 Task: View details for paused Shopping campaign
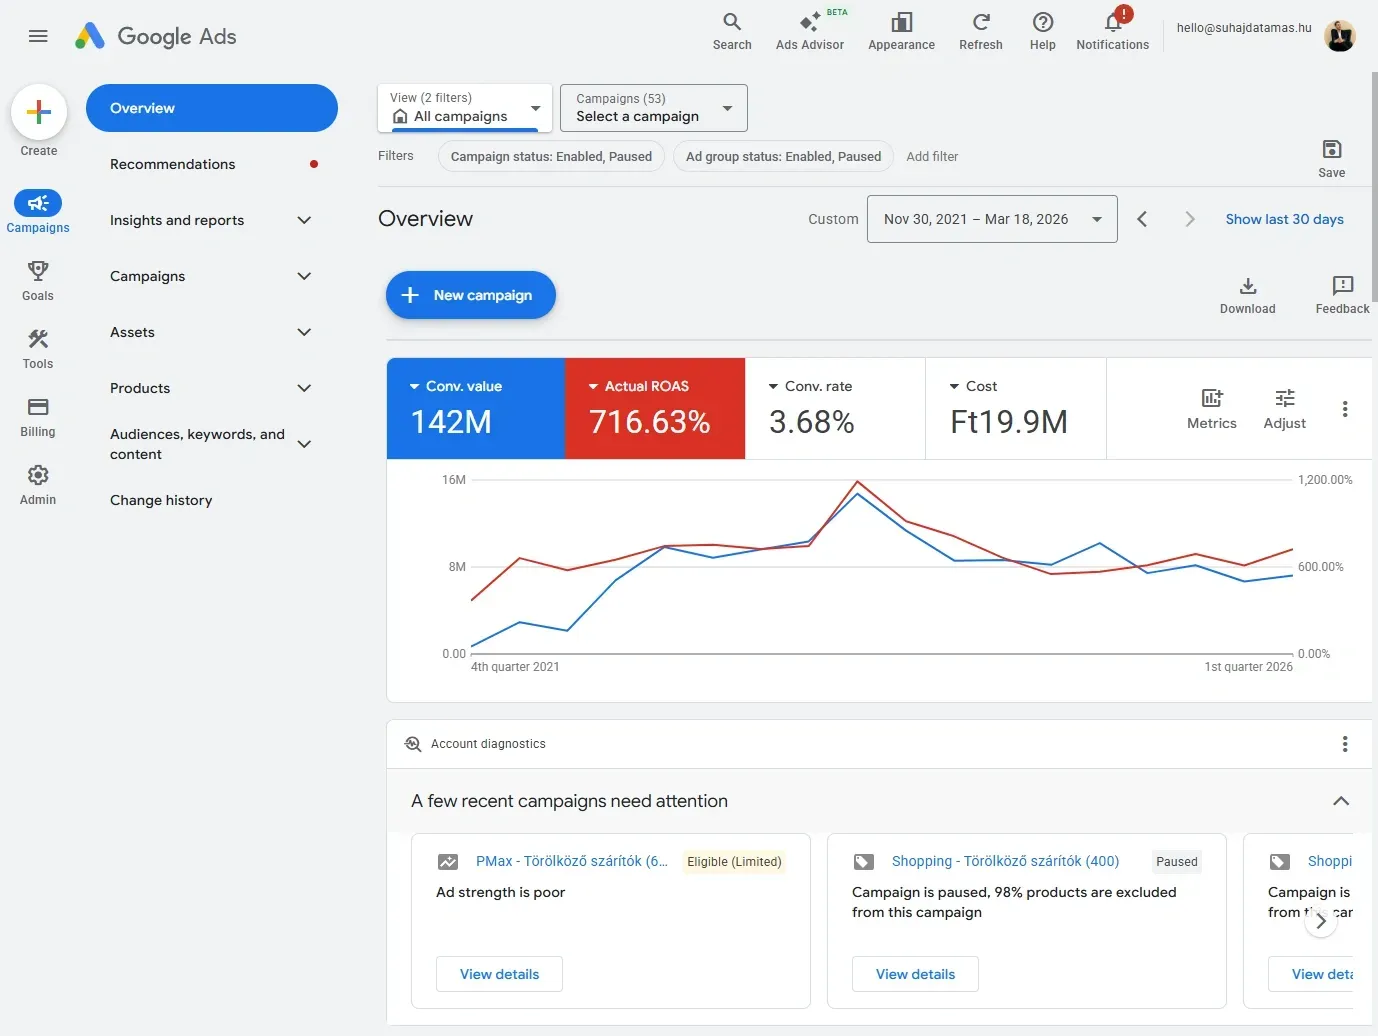pyautogui.click(x=915, y=974)
